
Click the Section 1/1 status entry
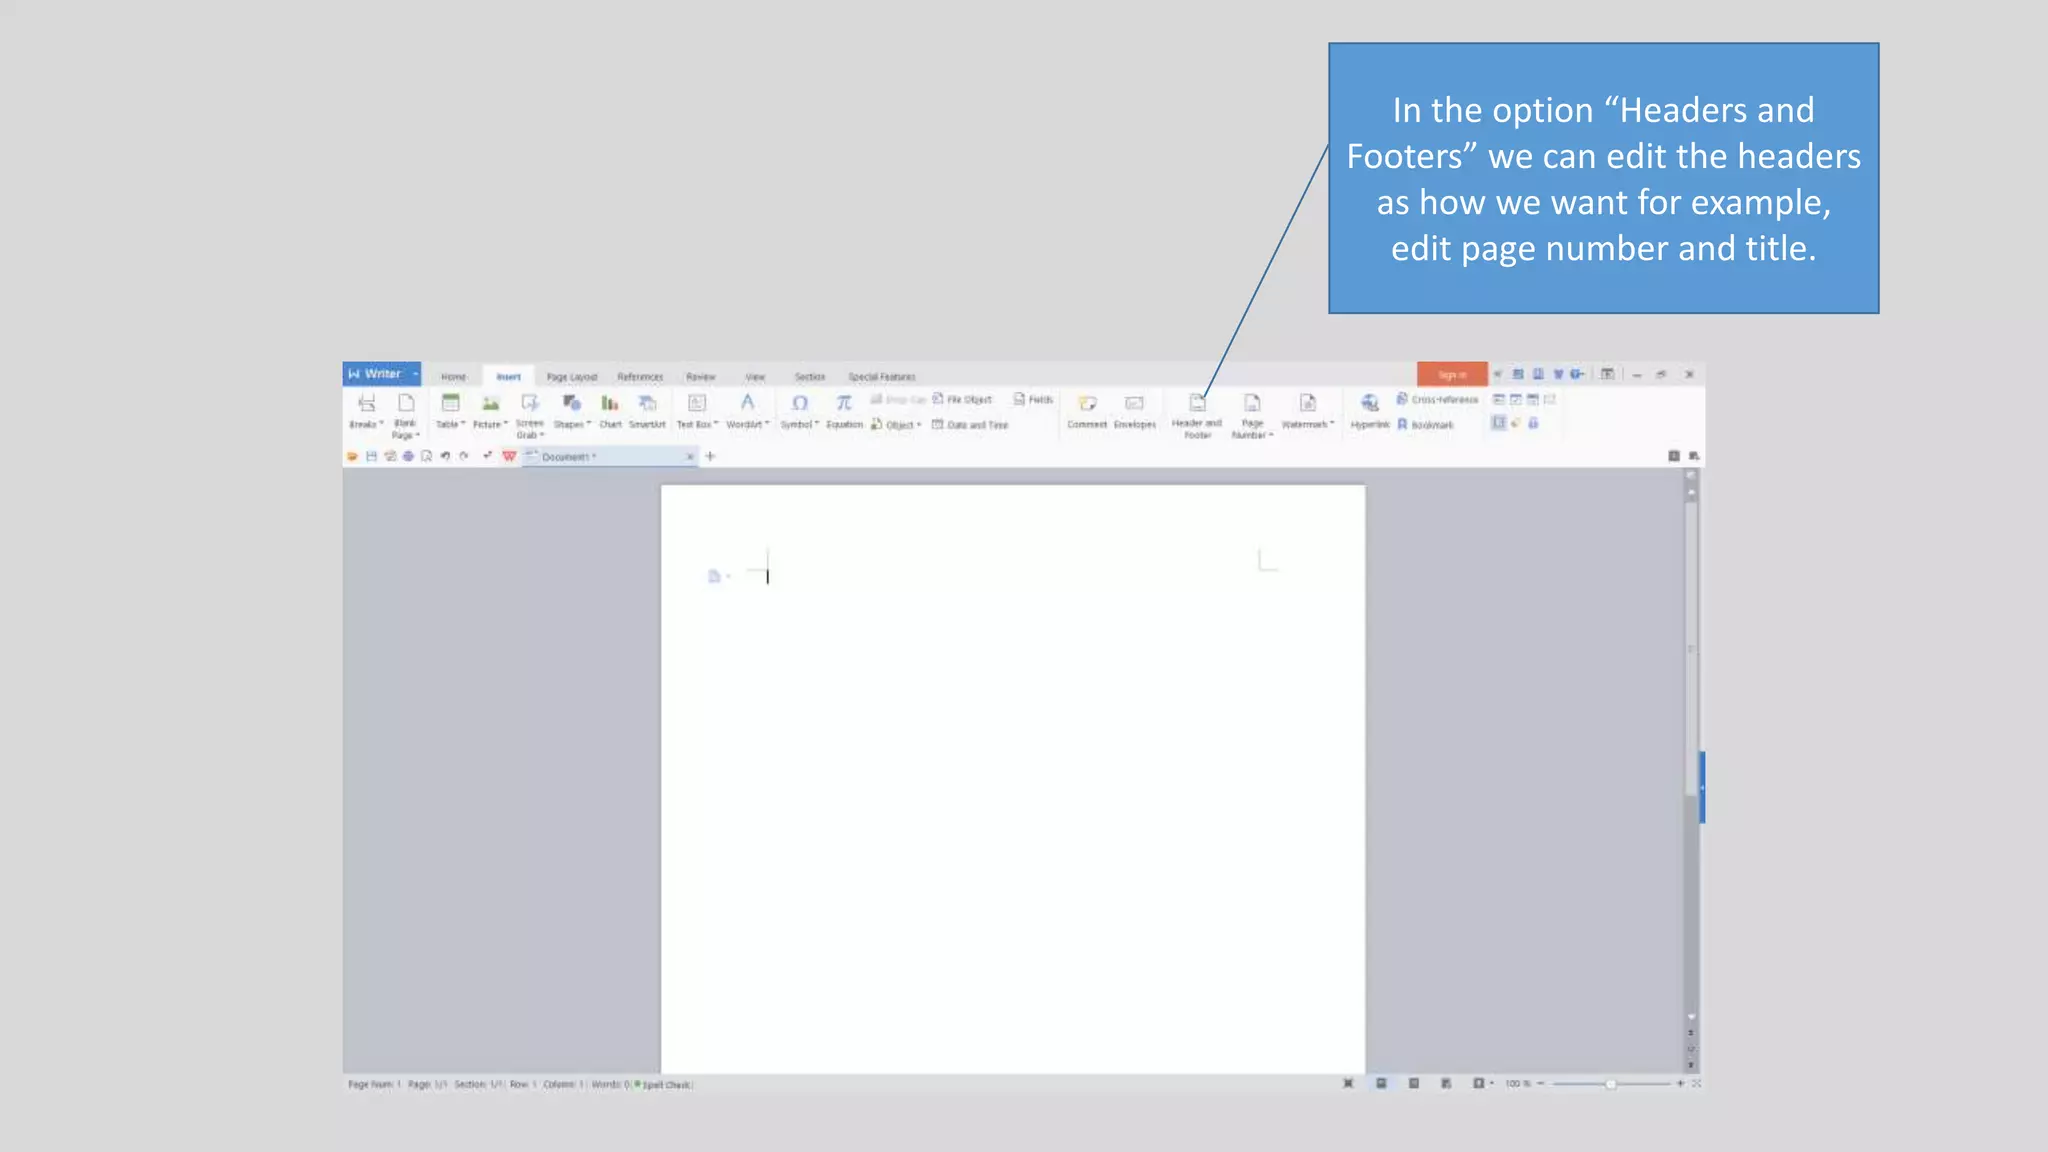tap(478, 1084)
